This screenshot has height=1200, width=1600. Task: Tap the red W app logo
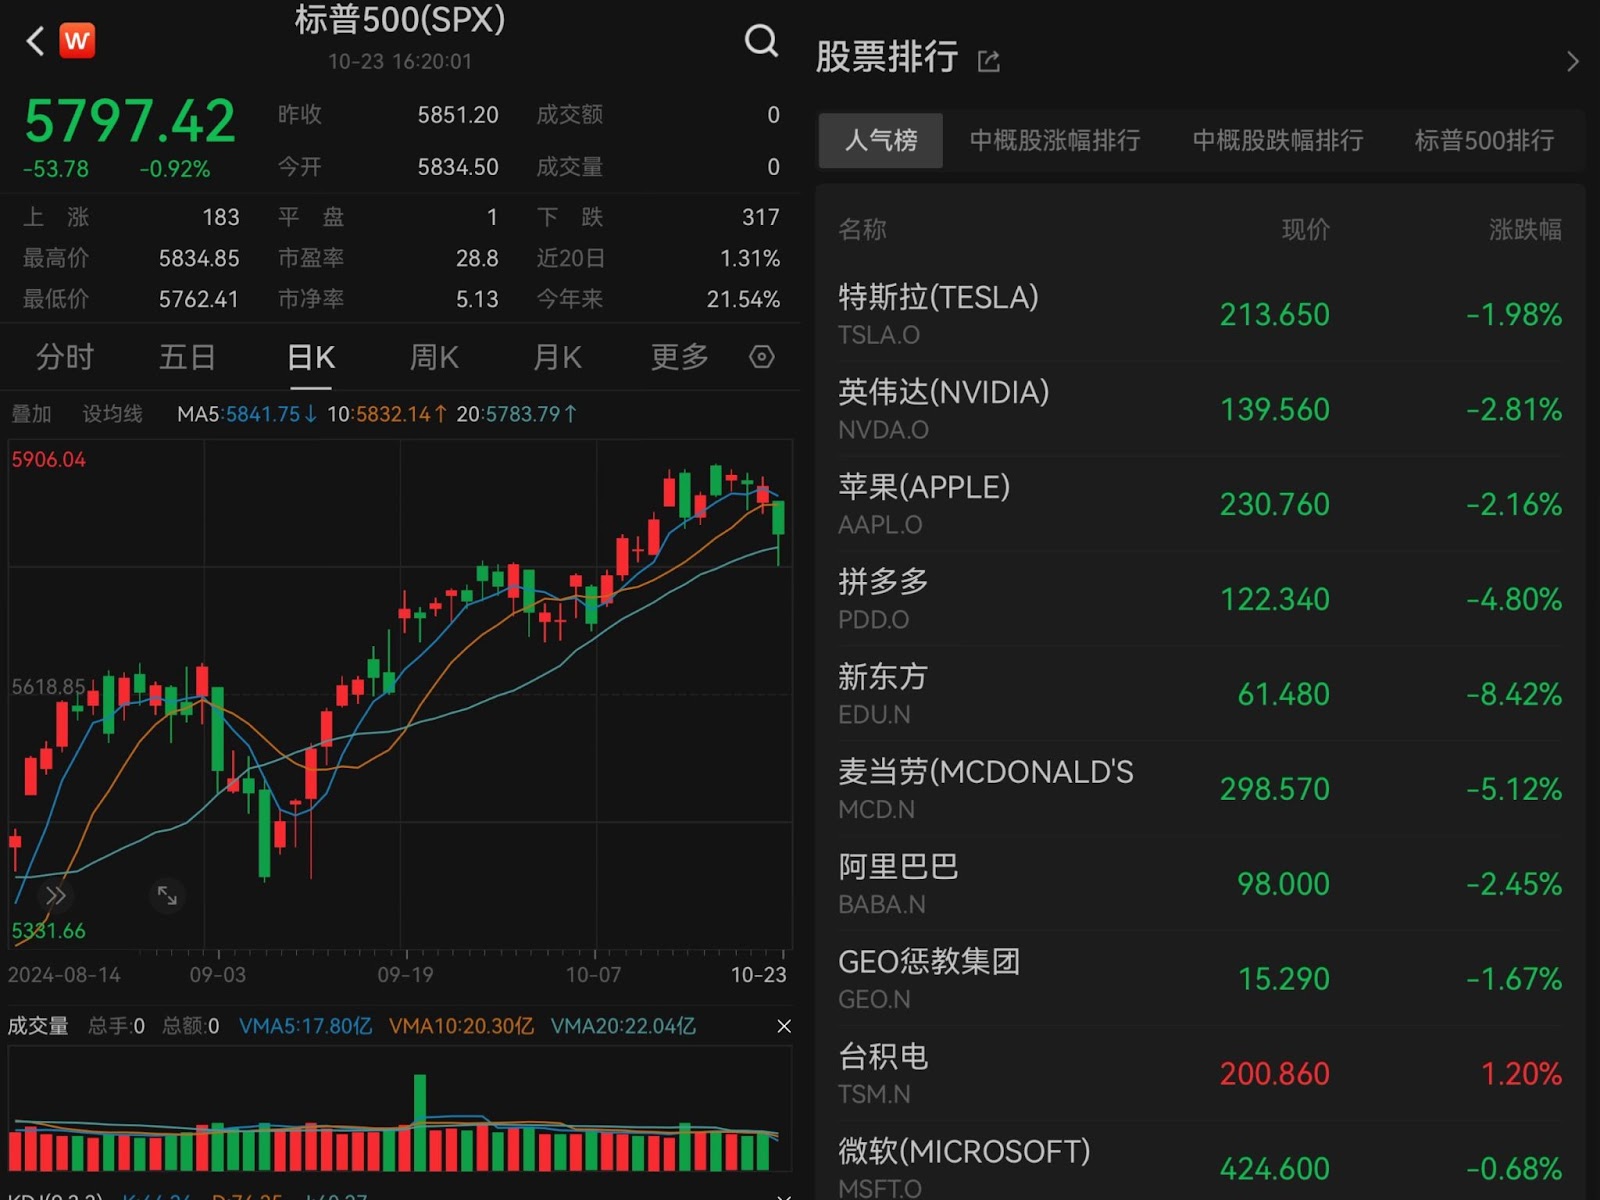pos(77,41)
